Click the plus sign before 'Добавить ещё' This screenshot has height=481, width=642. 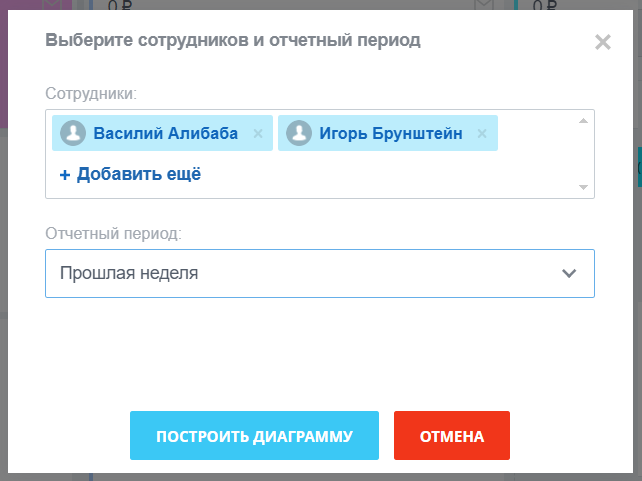coord(65,175)
